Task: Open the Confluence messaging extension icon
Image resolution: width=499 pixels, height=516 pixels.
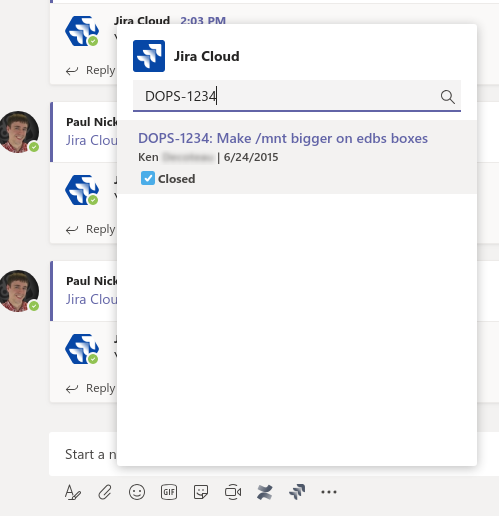Action: (x=265, y=492)
